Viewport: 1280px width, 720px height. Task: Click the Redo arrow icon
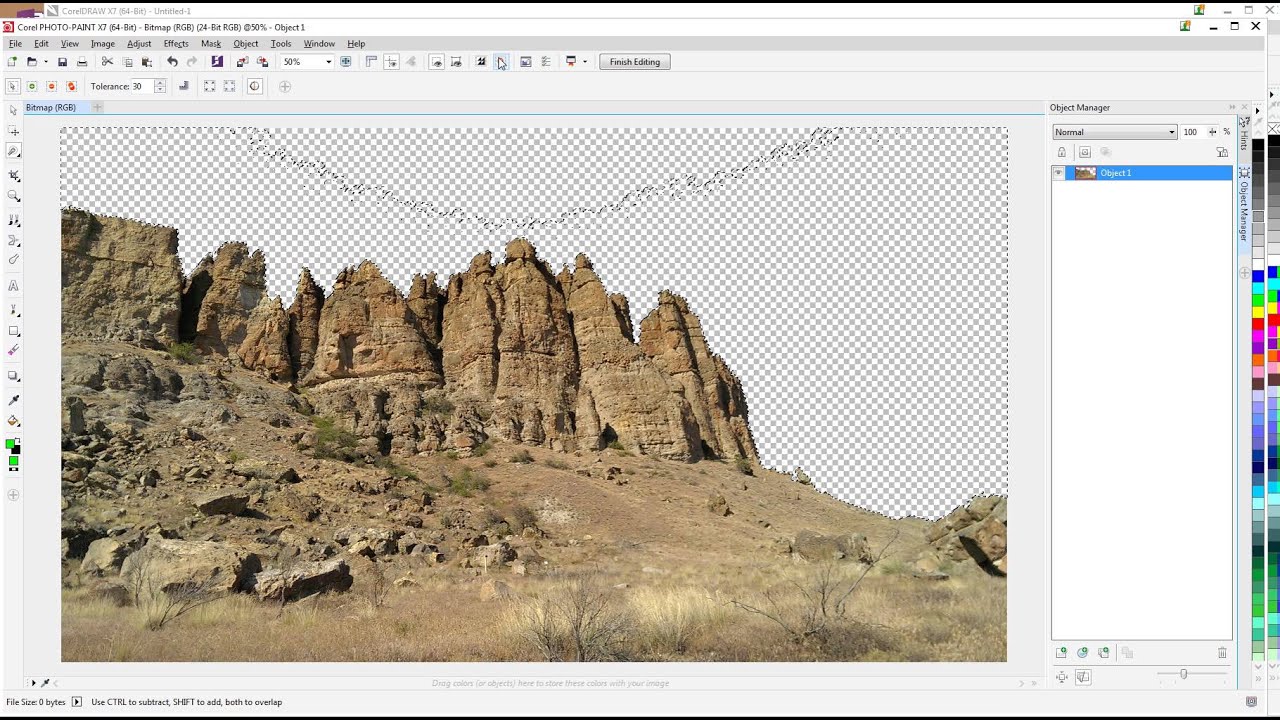coord(192,62)
